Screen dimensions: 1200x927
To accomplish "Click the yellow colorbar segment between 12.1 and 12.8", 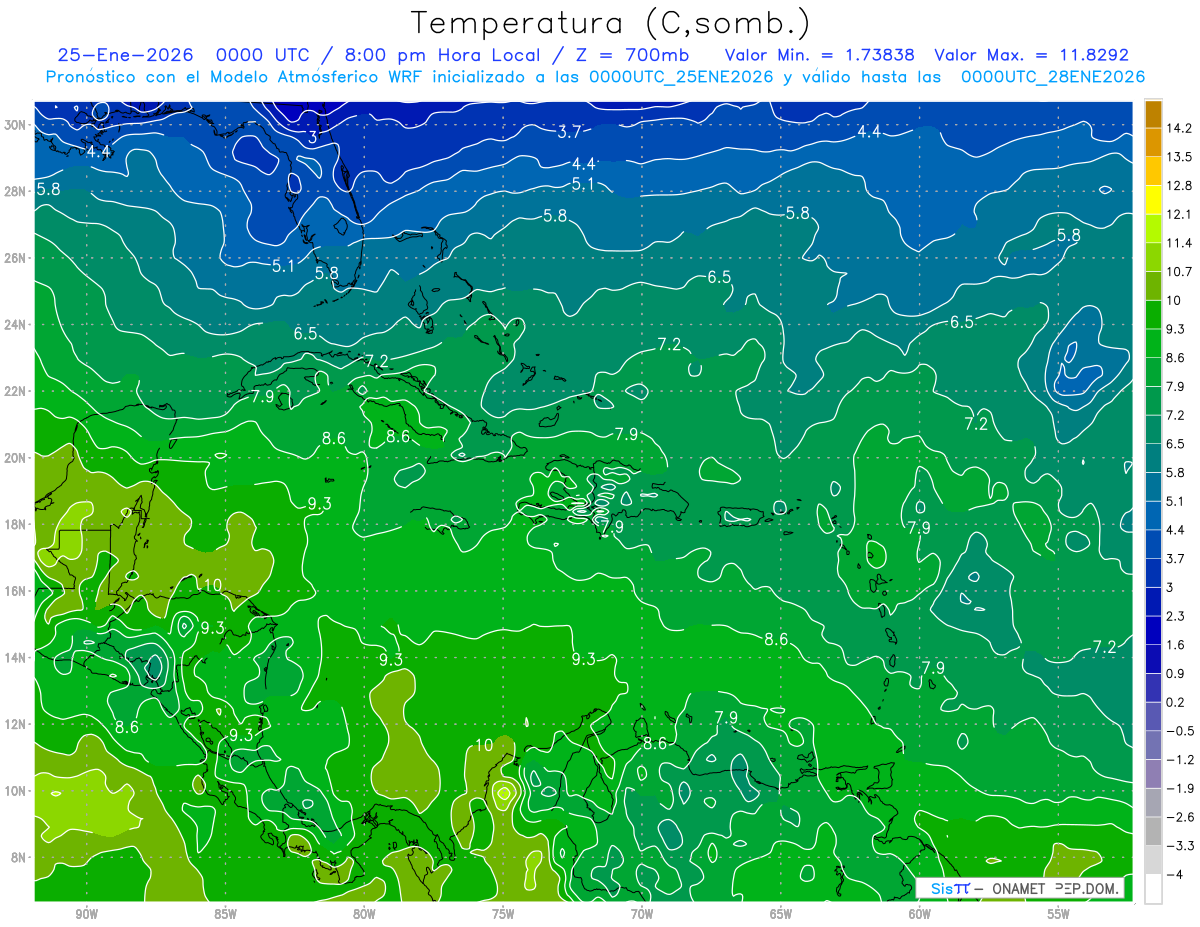I will (x=1153, y=200).
